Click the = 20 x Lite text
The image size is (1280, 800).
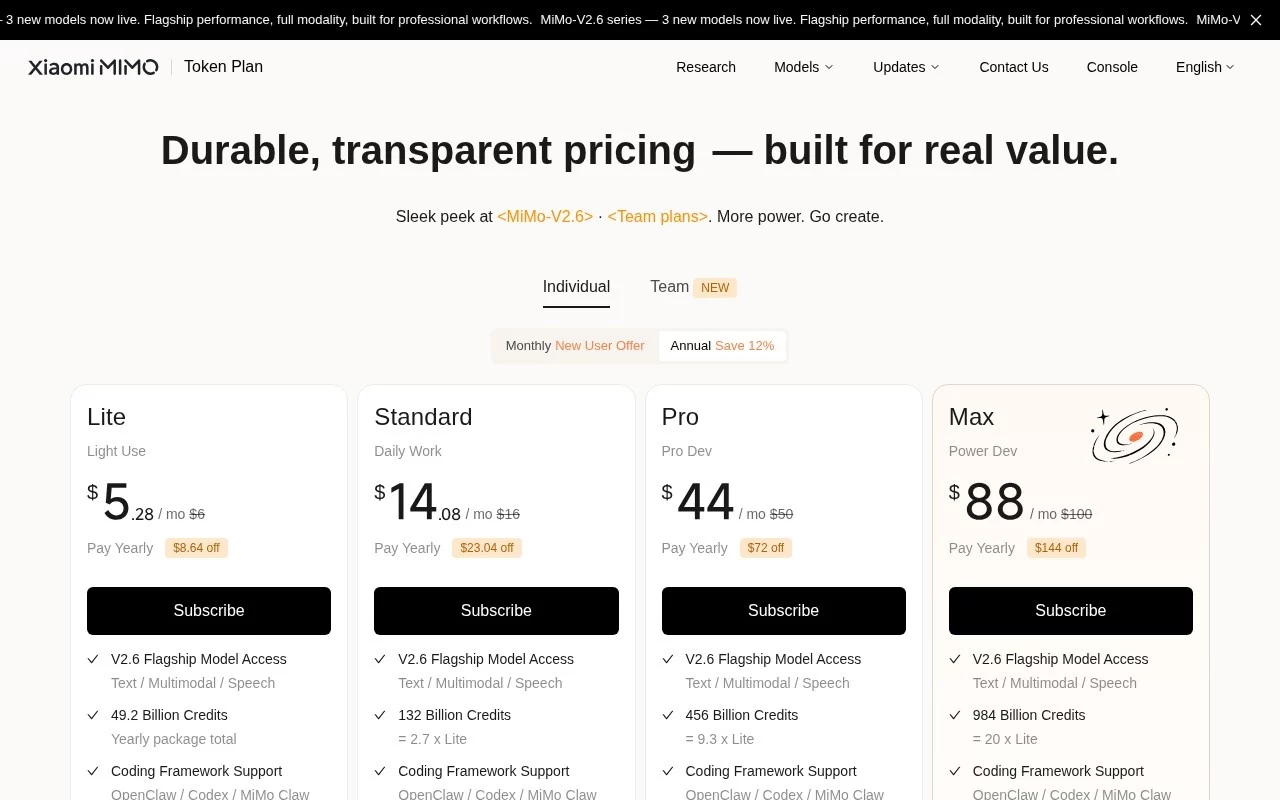[1005, 739]
